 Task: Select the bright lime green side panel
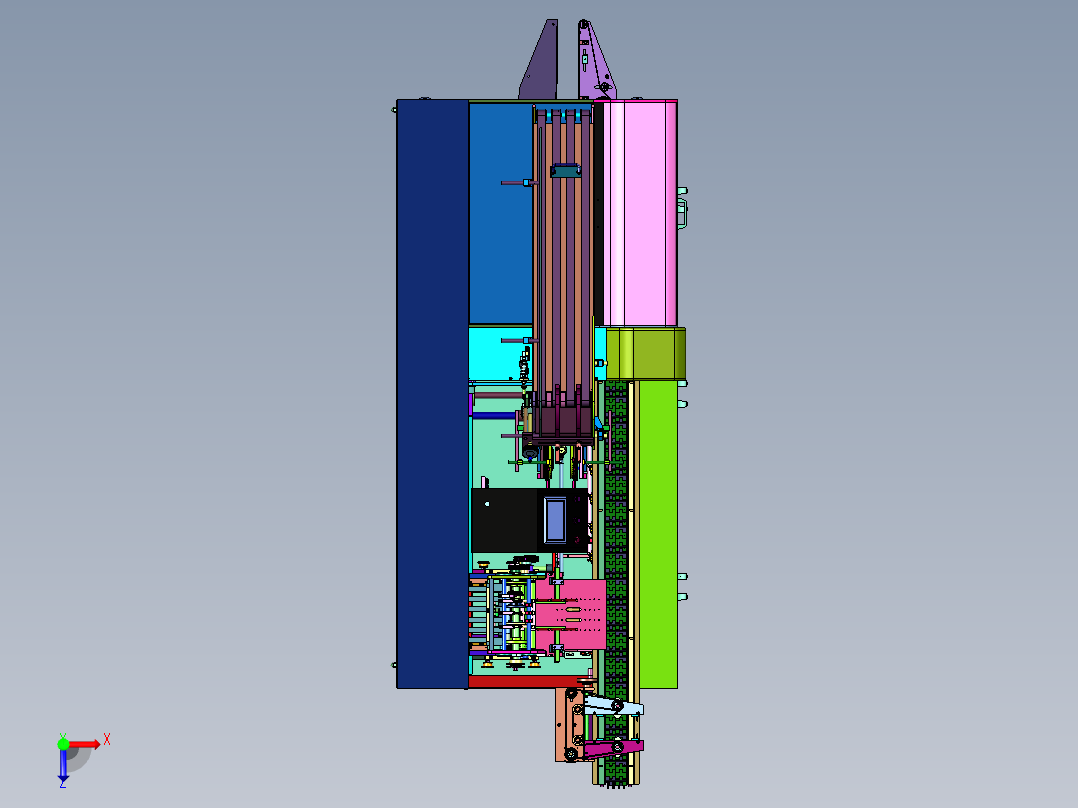pyautogui.click(x=658, y=534)
